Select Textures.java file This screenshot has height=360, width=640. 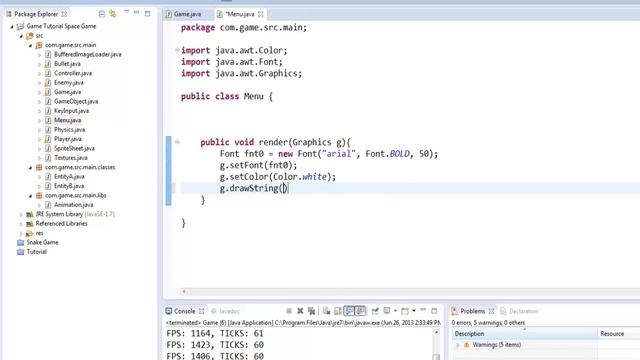71,158
